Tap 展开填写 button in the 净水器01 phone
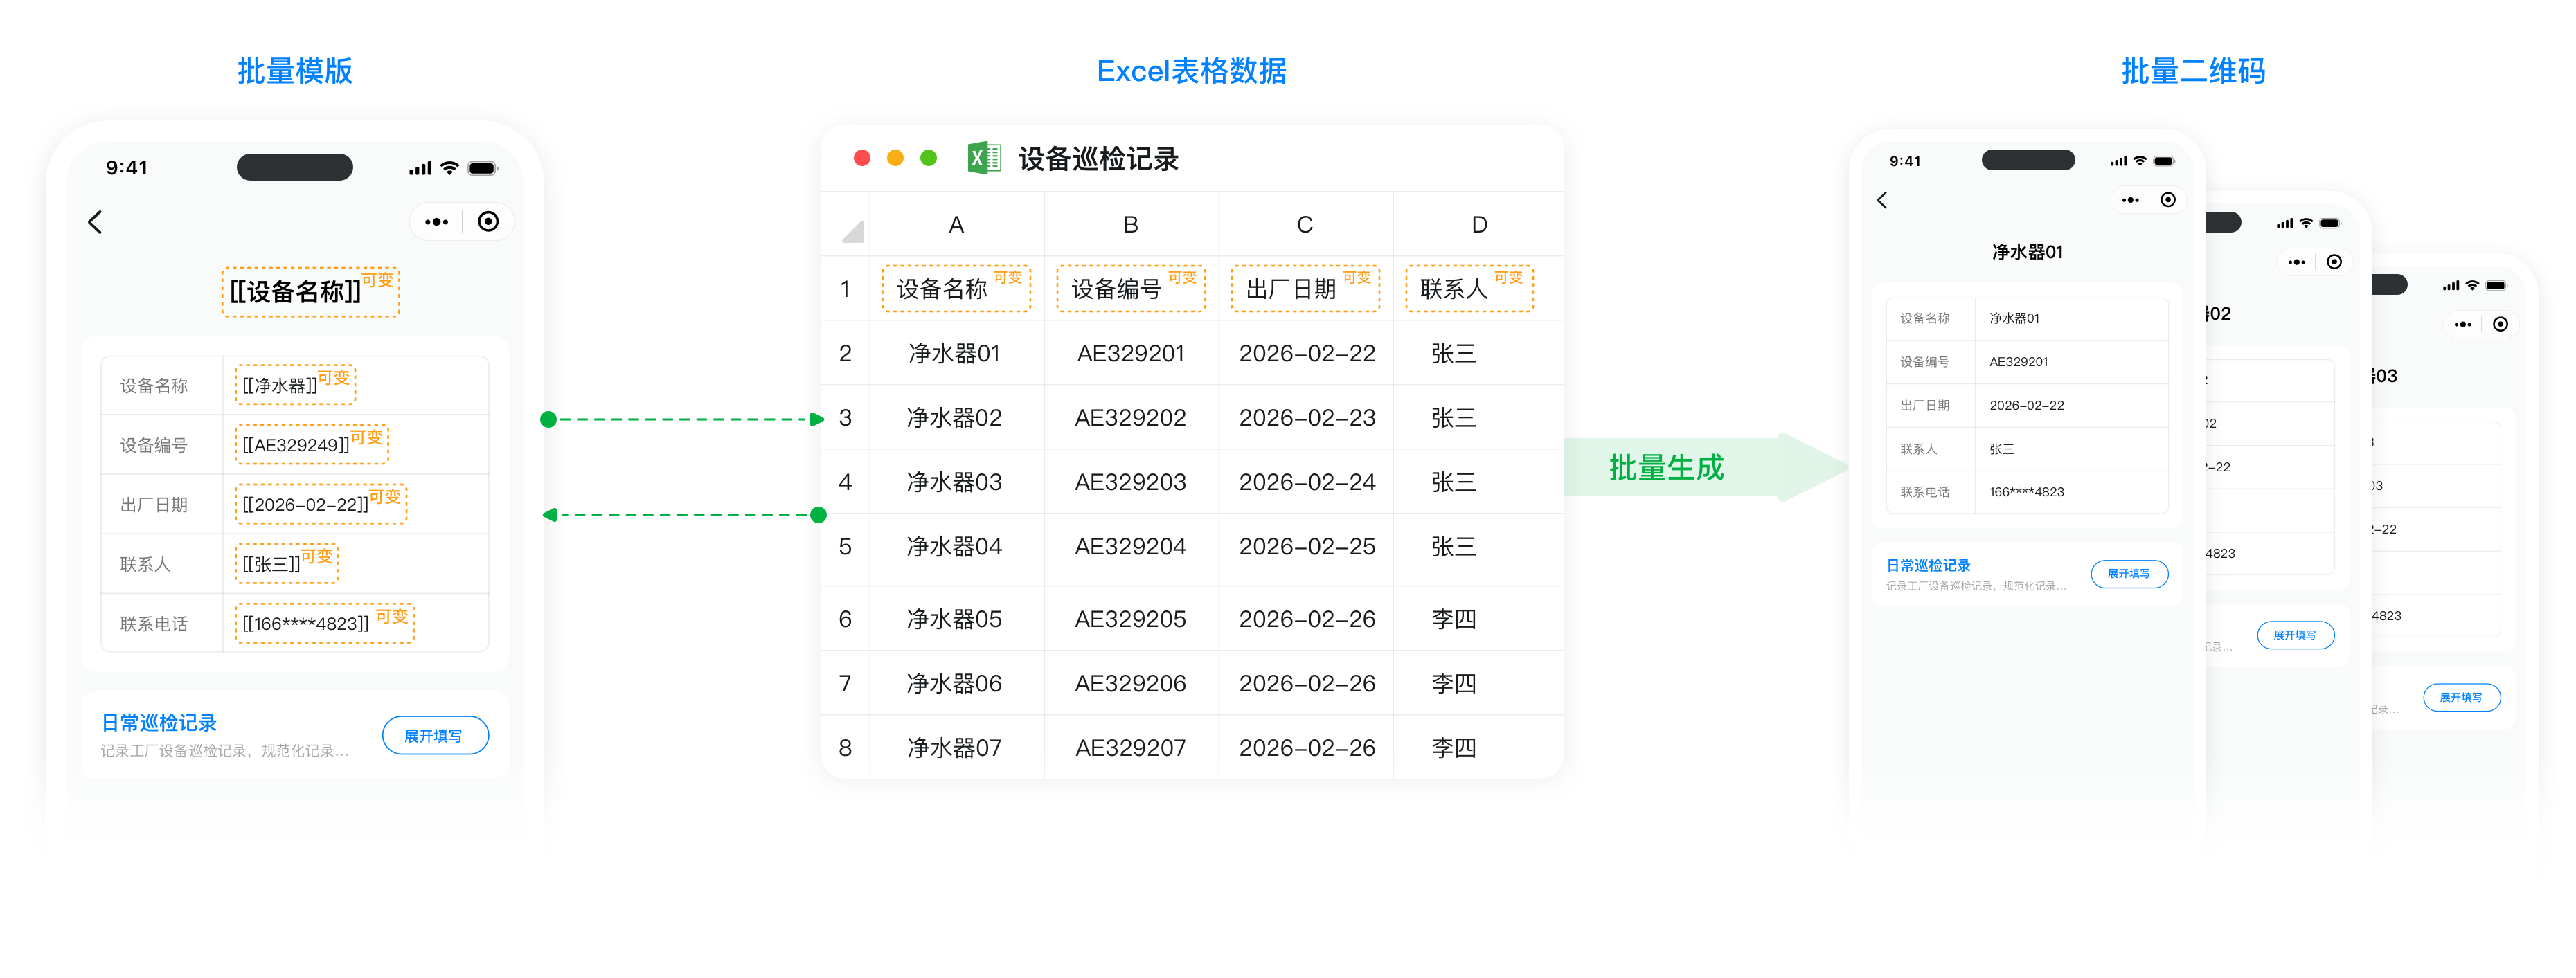The image size is (2576, 978). pyautogui.click(x=2129, y=574)
